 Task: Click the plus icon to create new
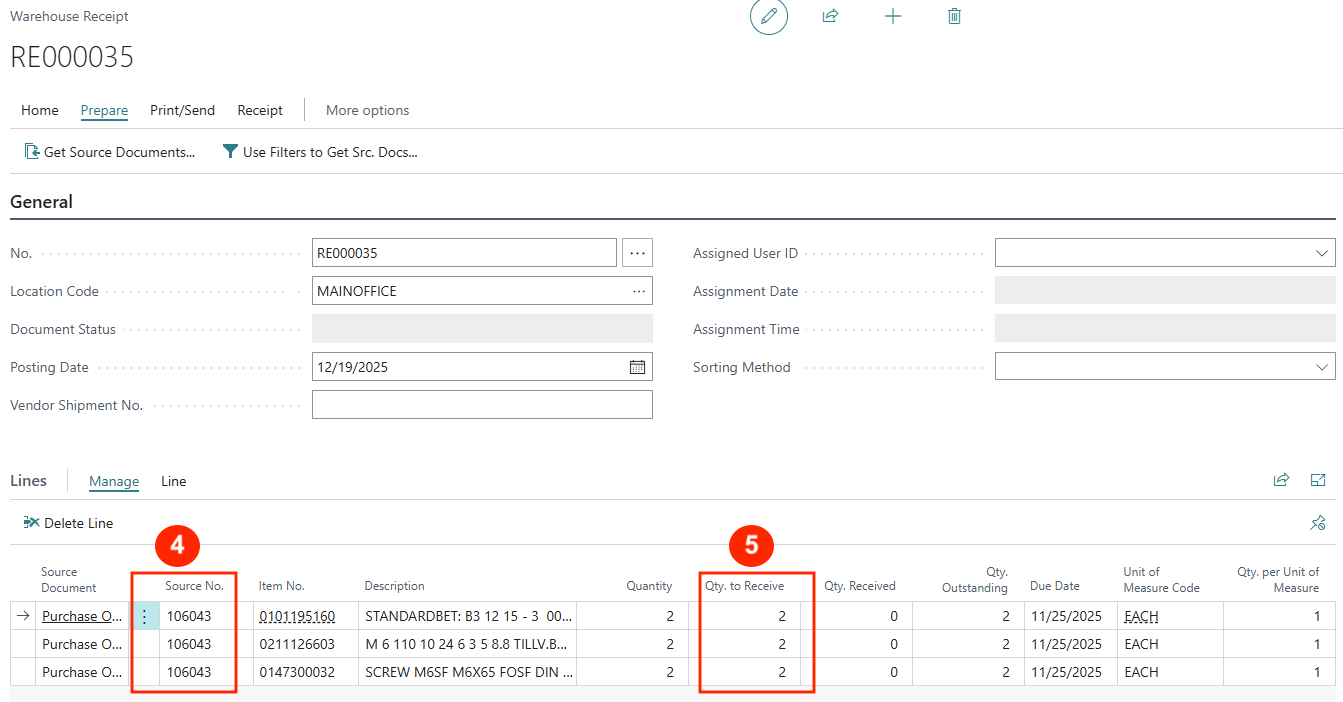point(893,17)
